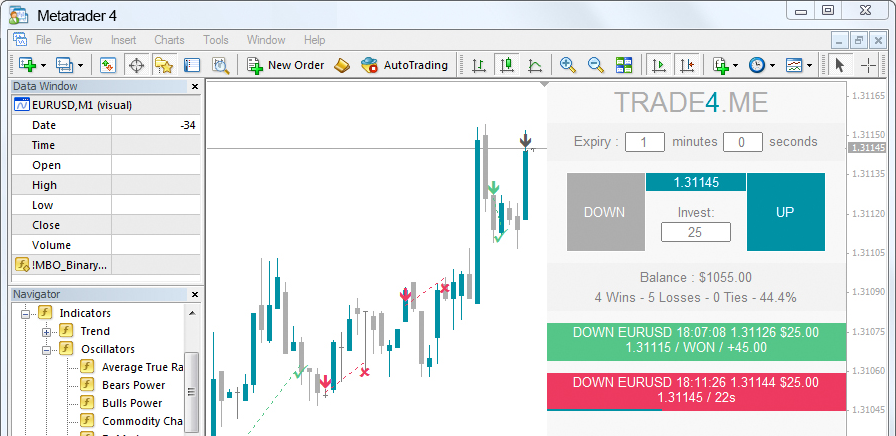Viewport: 896px width, 436px height.
Task: Open the Strategy Tester icon
Action: (x=221, y=65)
